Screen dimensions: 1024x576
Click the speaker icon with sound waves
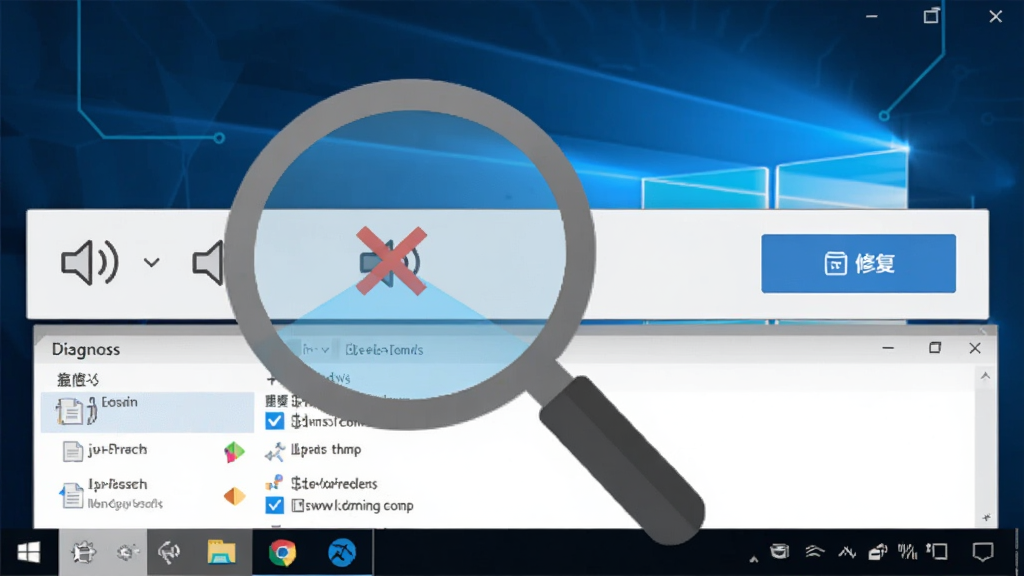pyautogui.click(x=89, y=263)
